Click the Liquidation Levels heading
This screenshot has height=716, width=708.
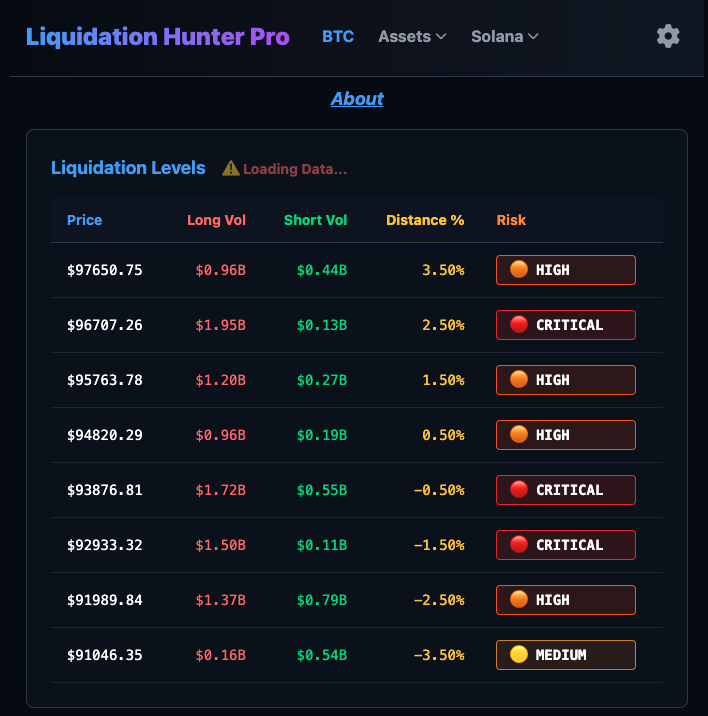128,168
